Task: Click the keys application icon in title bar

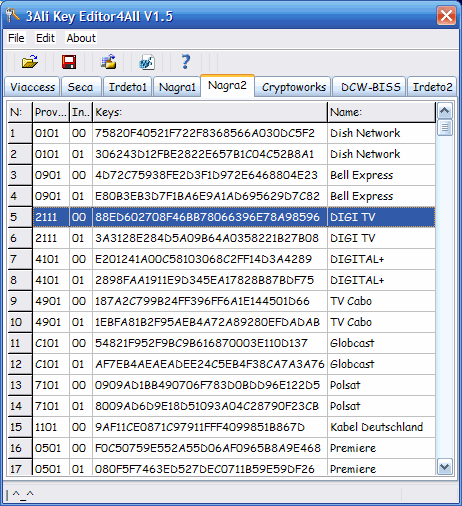Action: click(x=12, y=15)
